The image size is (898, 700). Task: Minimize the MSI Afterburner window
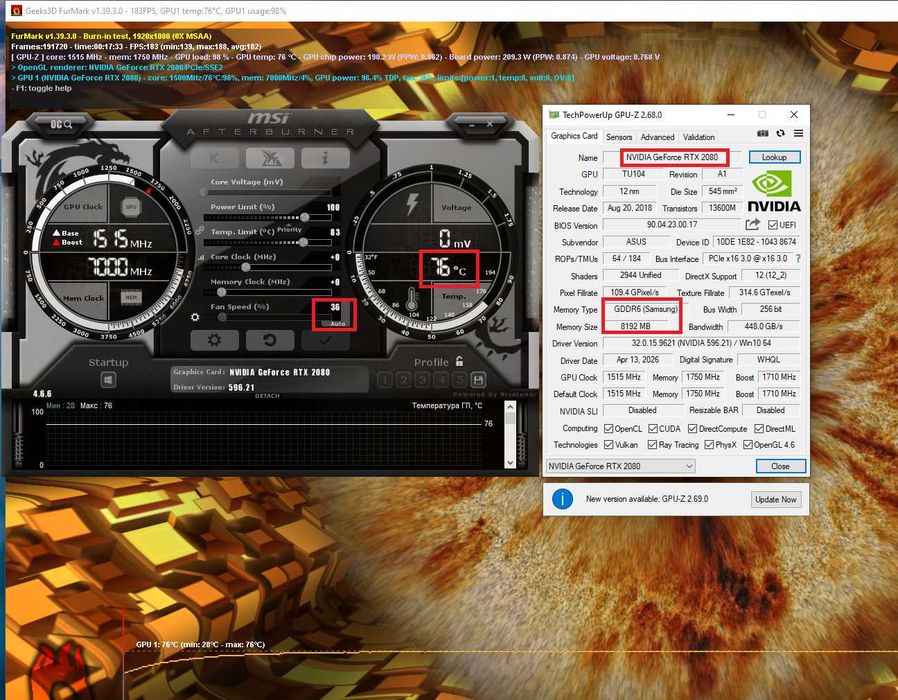coord(471,124)
